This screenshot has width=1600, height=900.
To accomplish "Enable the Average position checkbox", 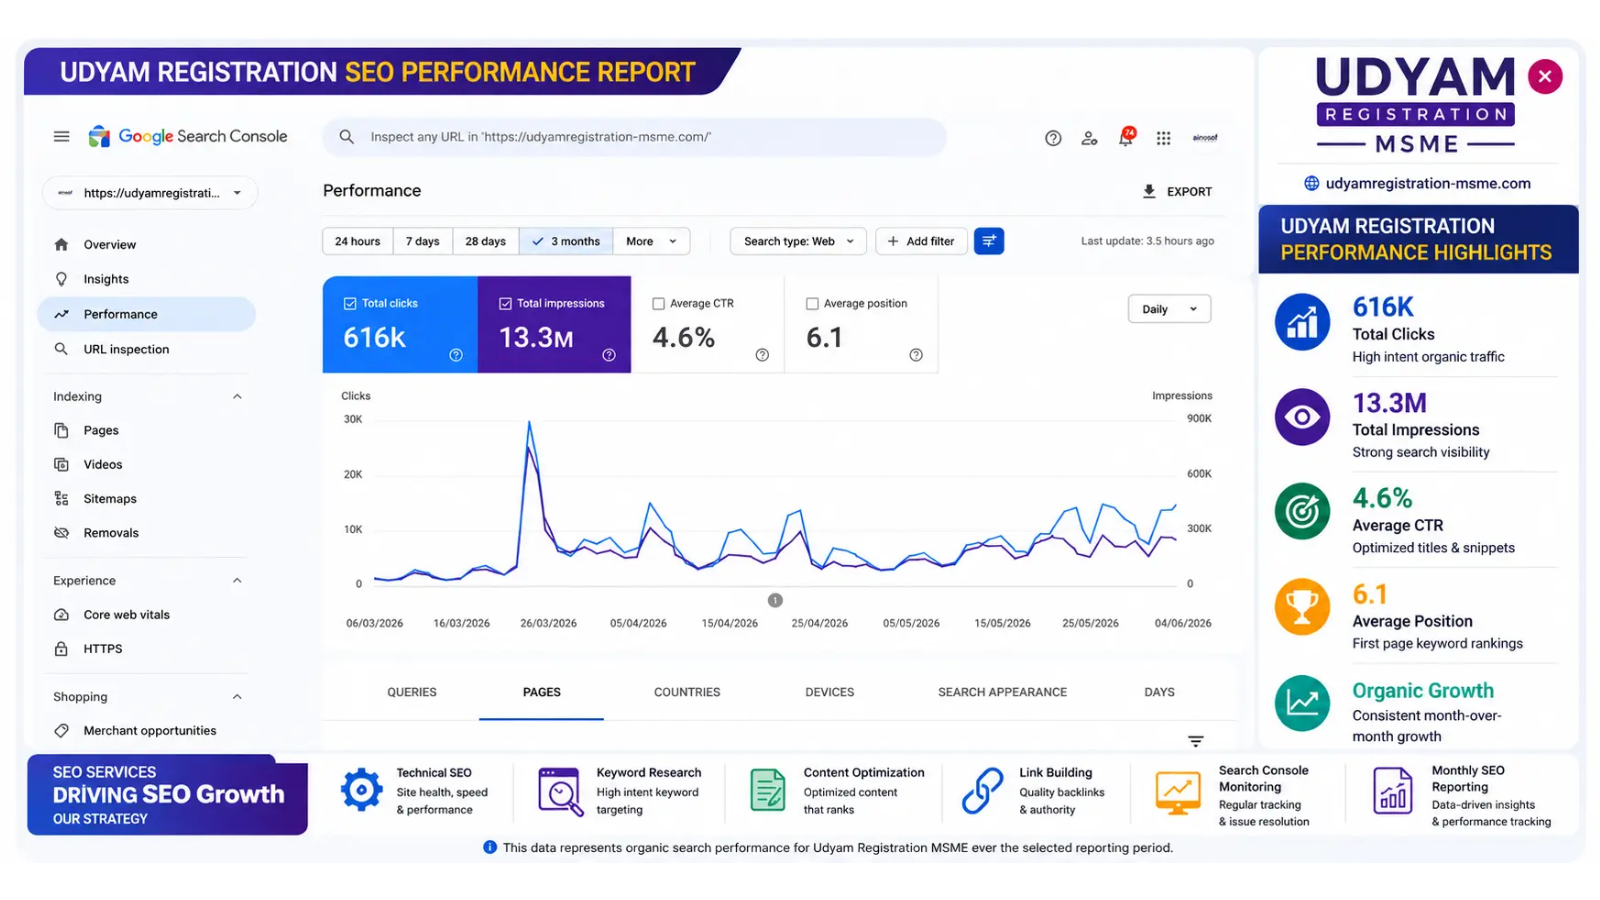I will tap(812, 304).
